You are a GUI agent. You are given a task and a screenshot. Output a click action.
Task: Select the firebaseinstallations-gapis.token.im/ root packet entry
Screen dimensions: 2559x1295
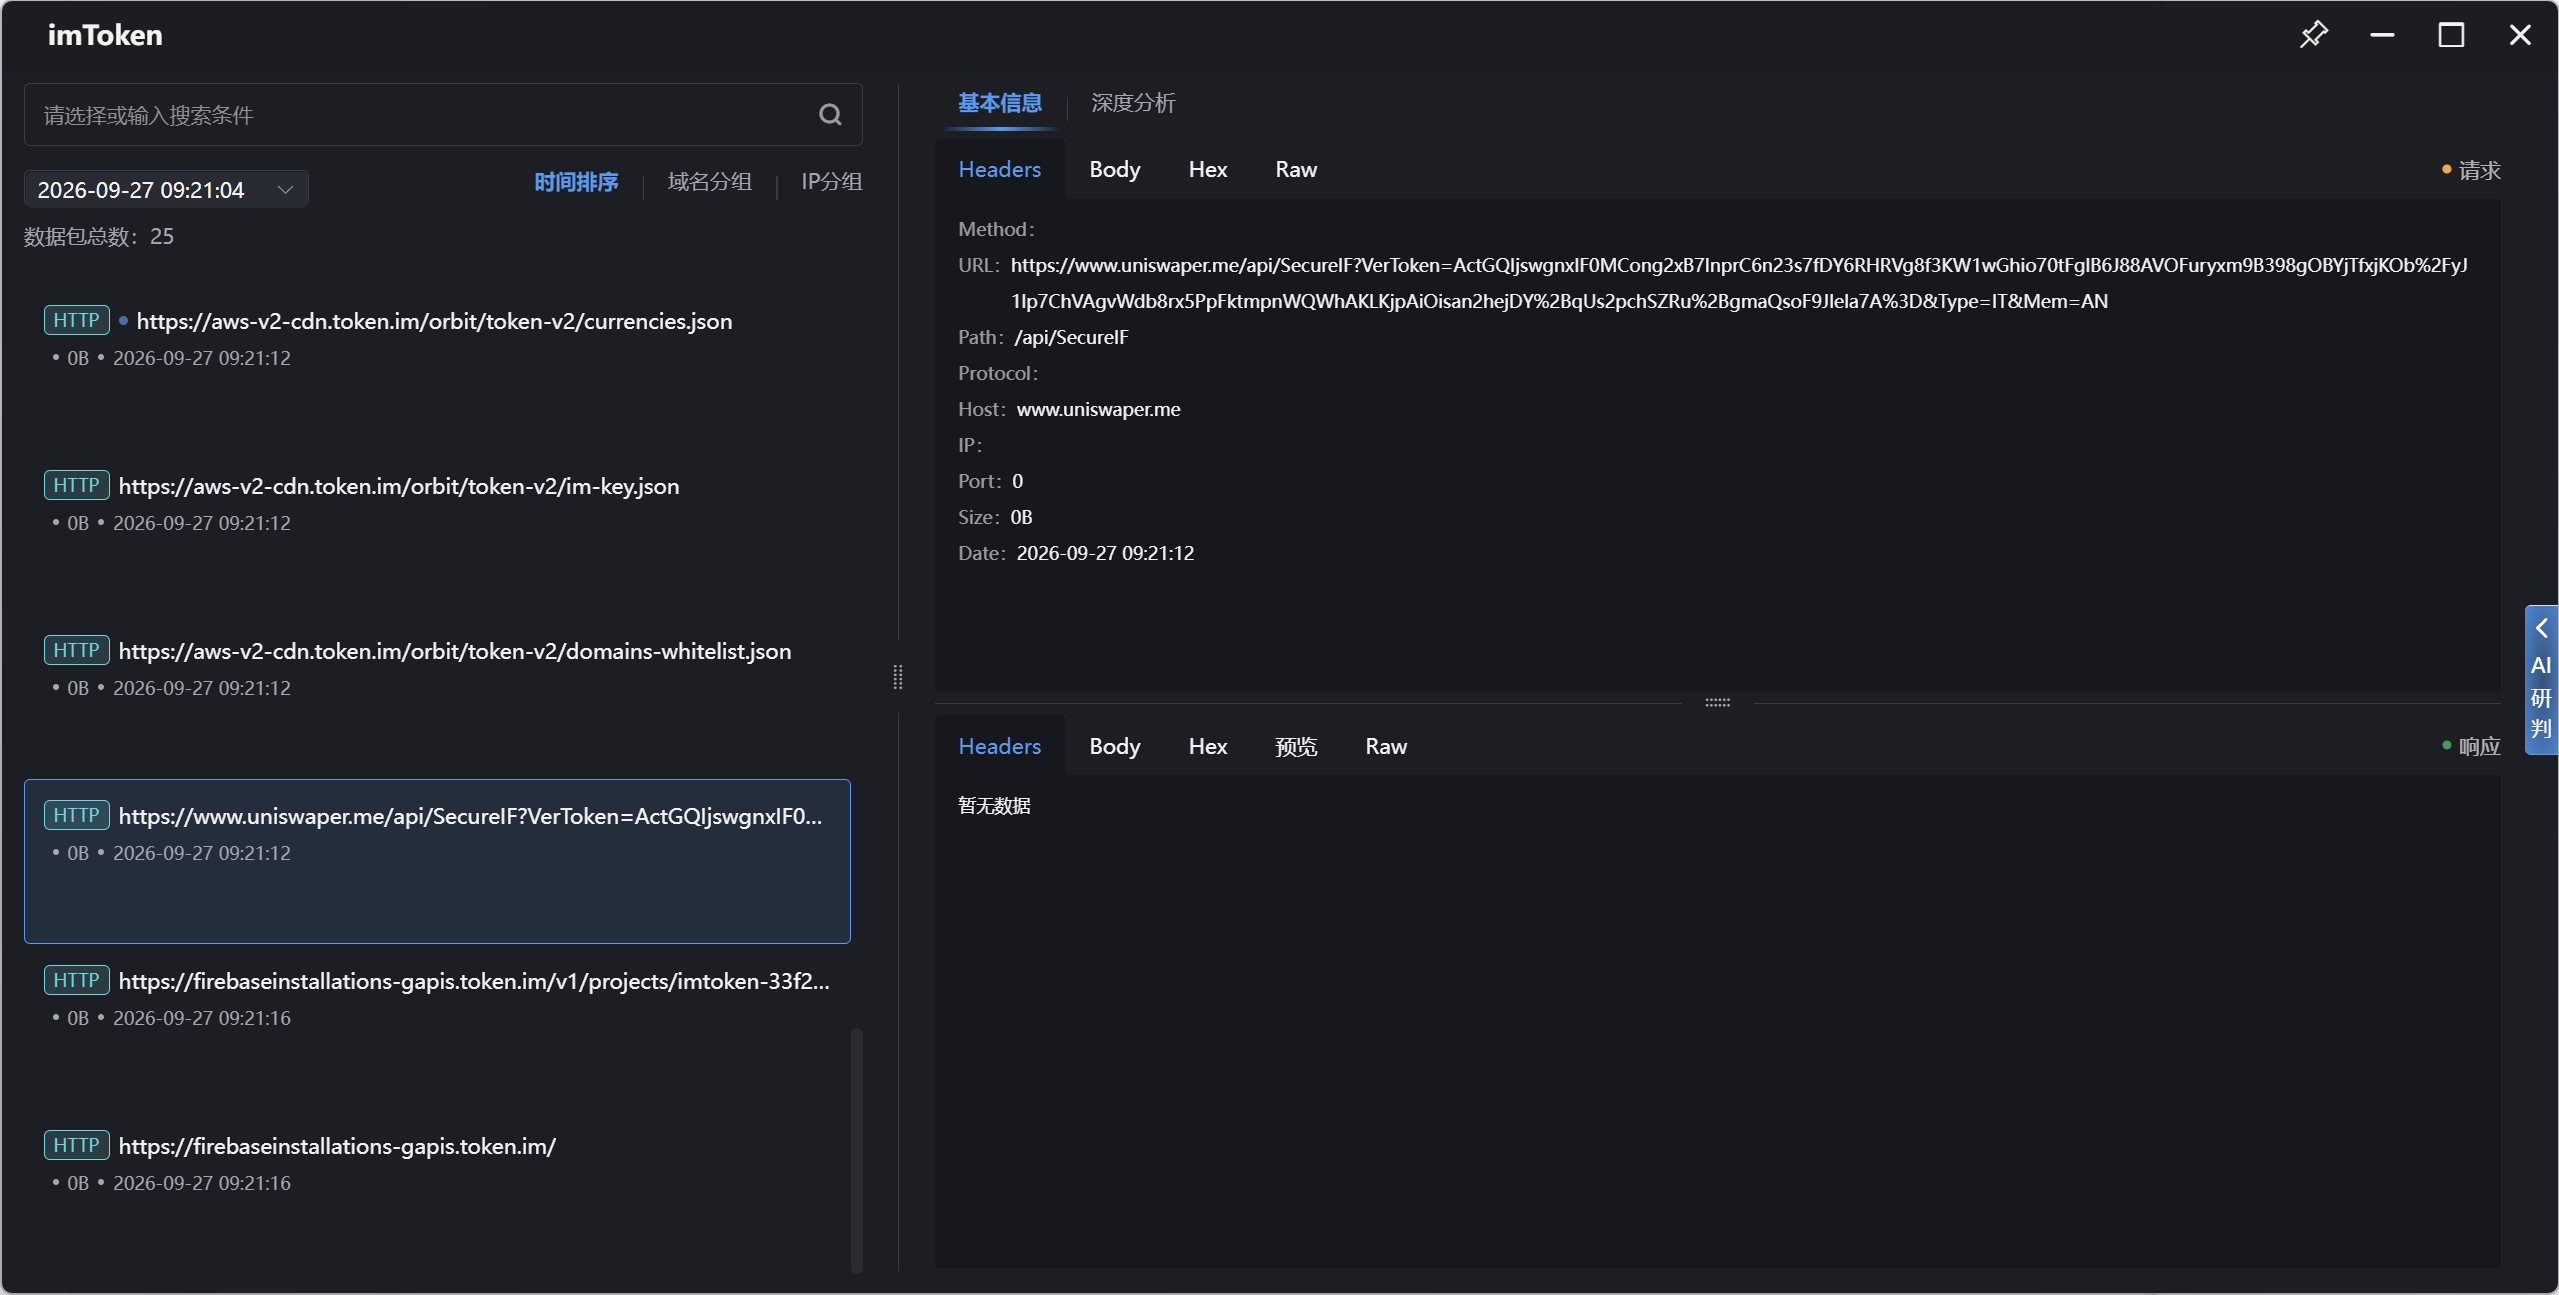tap(437, 1191)
